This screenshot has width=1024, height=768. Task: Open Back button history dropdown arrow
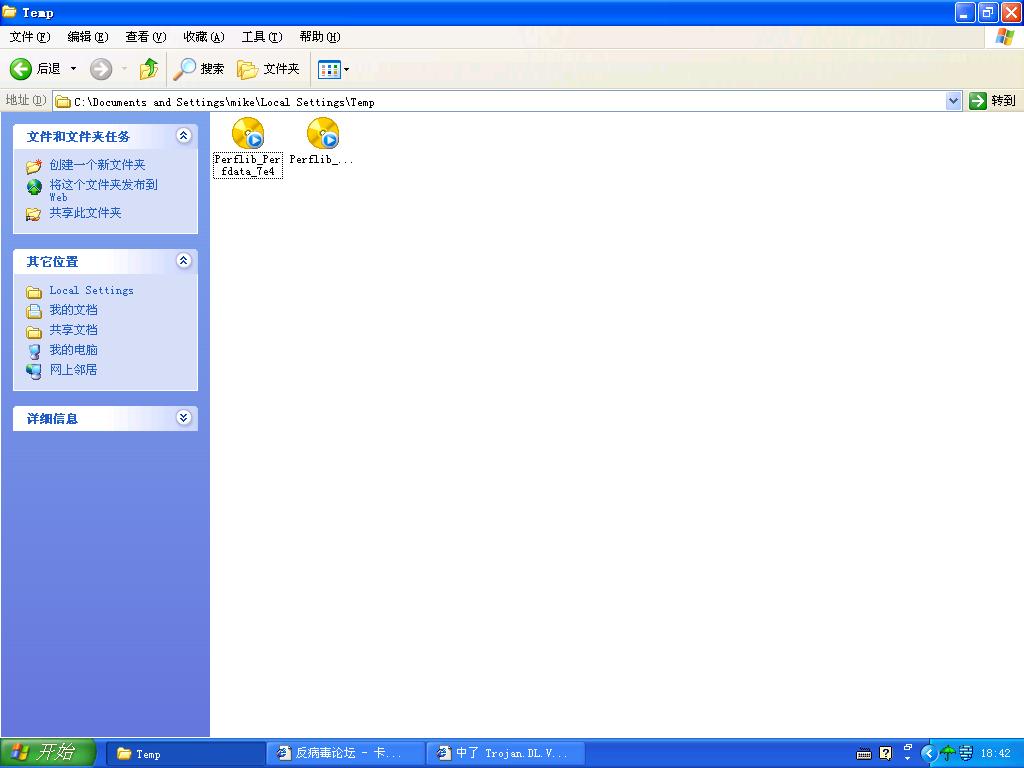pos(73,69)
